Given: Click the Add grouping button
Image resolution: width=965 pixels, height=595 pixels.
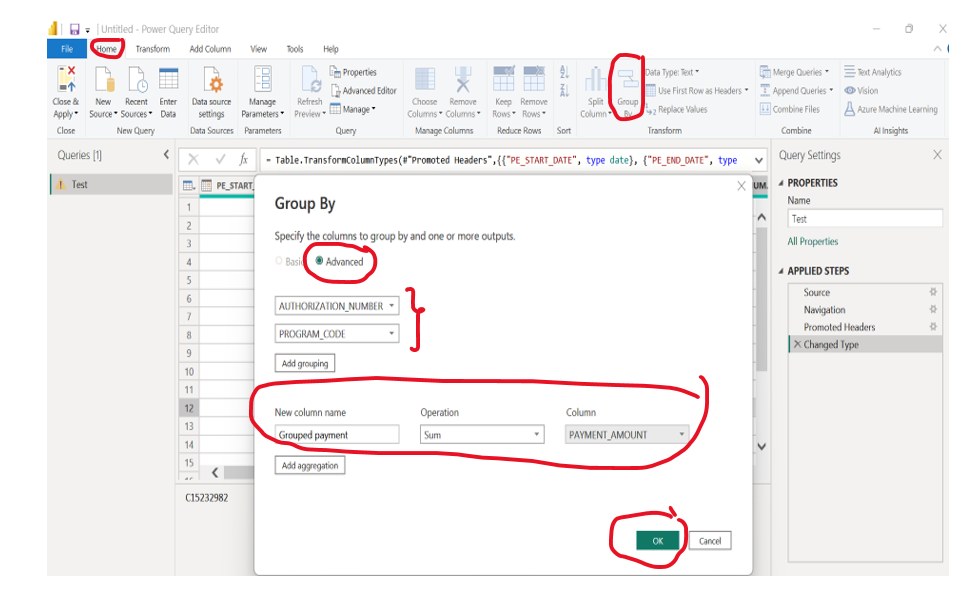Looking at the screenshot, I should point(305,363).
